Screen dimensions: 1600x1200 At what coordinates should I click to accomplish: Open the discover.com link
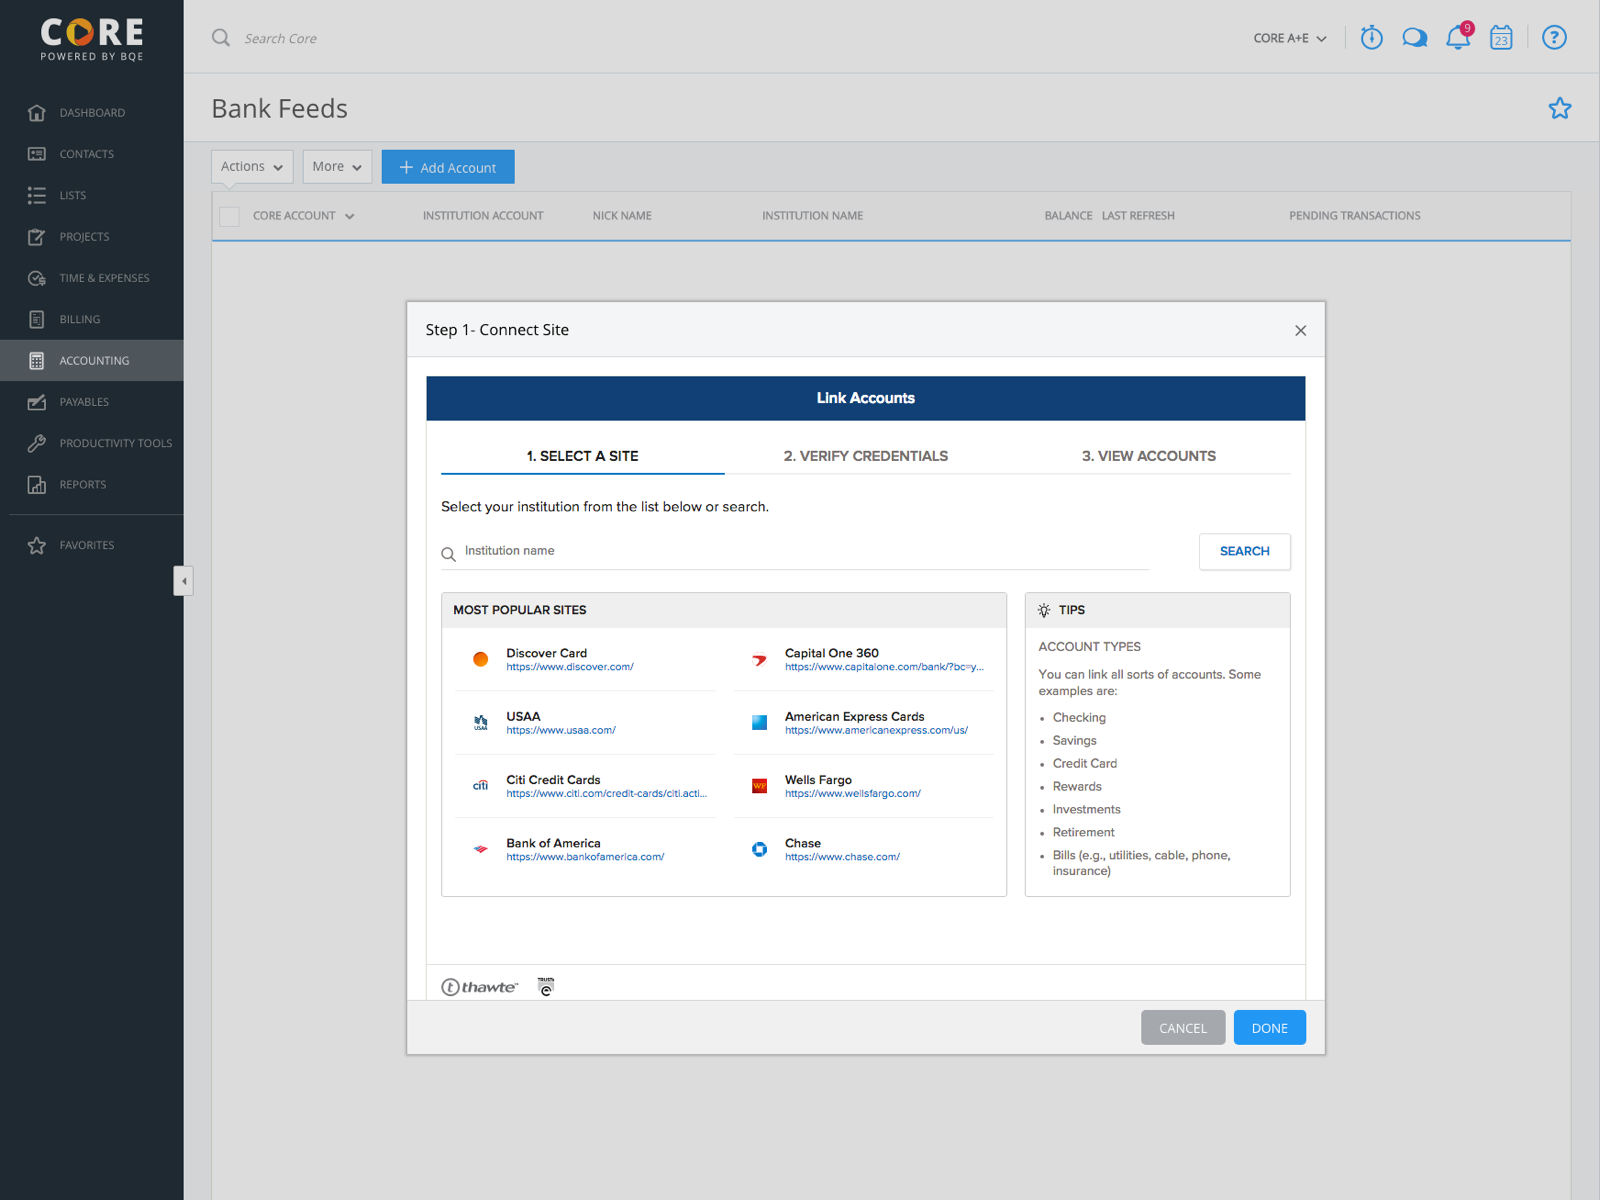click(570, 667)
